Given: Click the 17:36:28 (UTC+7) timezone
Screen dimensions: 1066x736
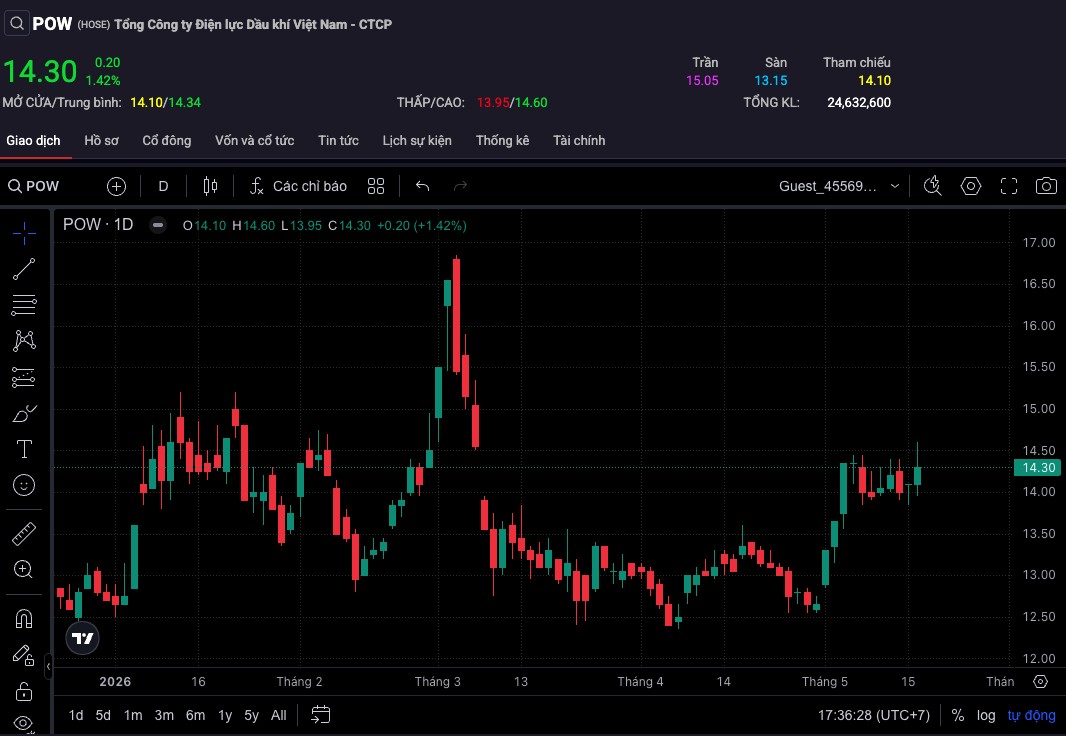Looking at the screenshot, I should click(874, 716).
